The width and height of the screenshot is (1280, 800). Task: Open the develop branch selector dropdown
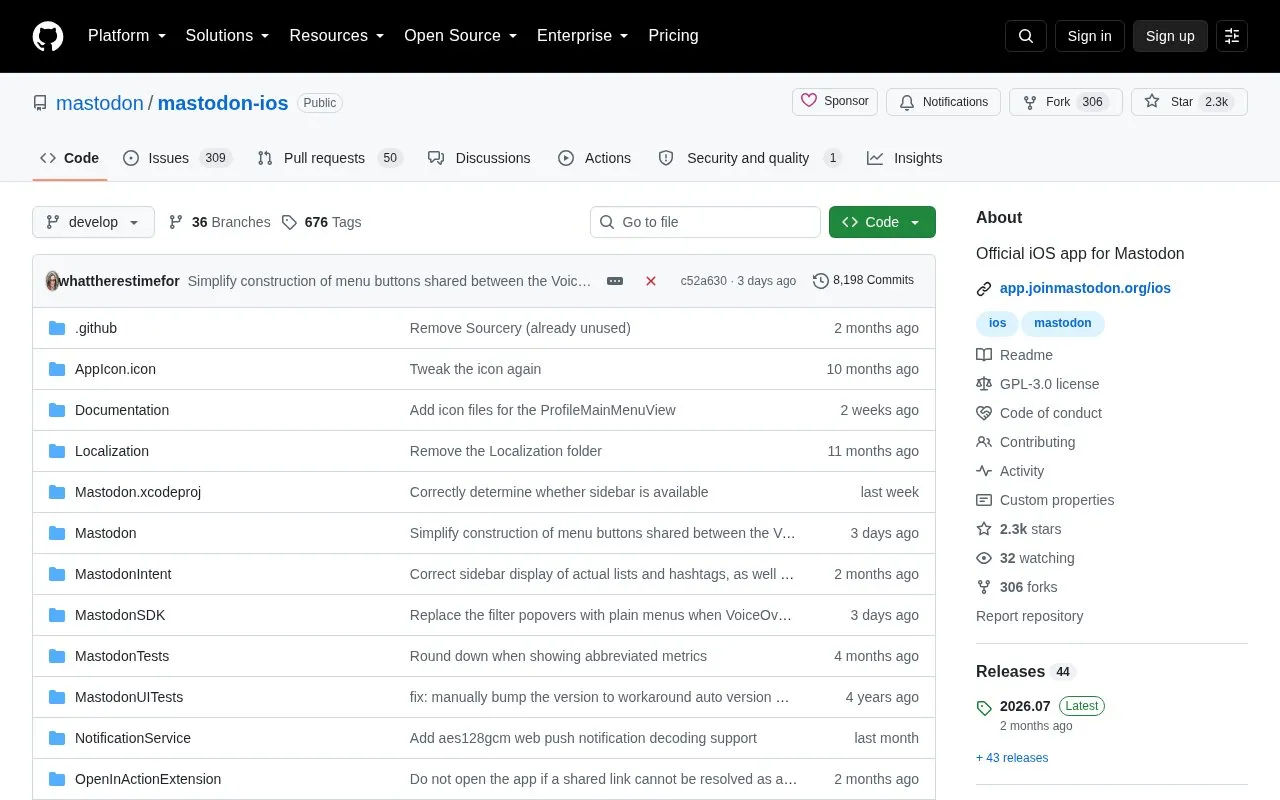93,222
